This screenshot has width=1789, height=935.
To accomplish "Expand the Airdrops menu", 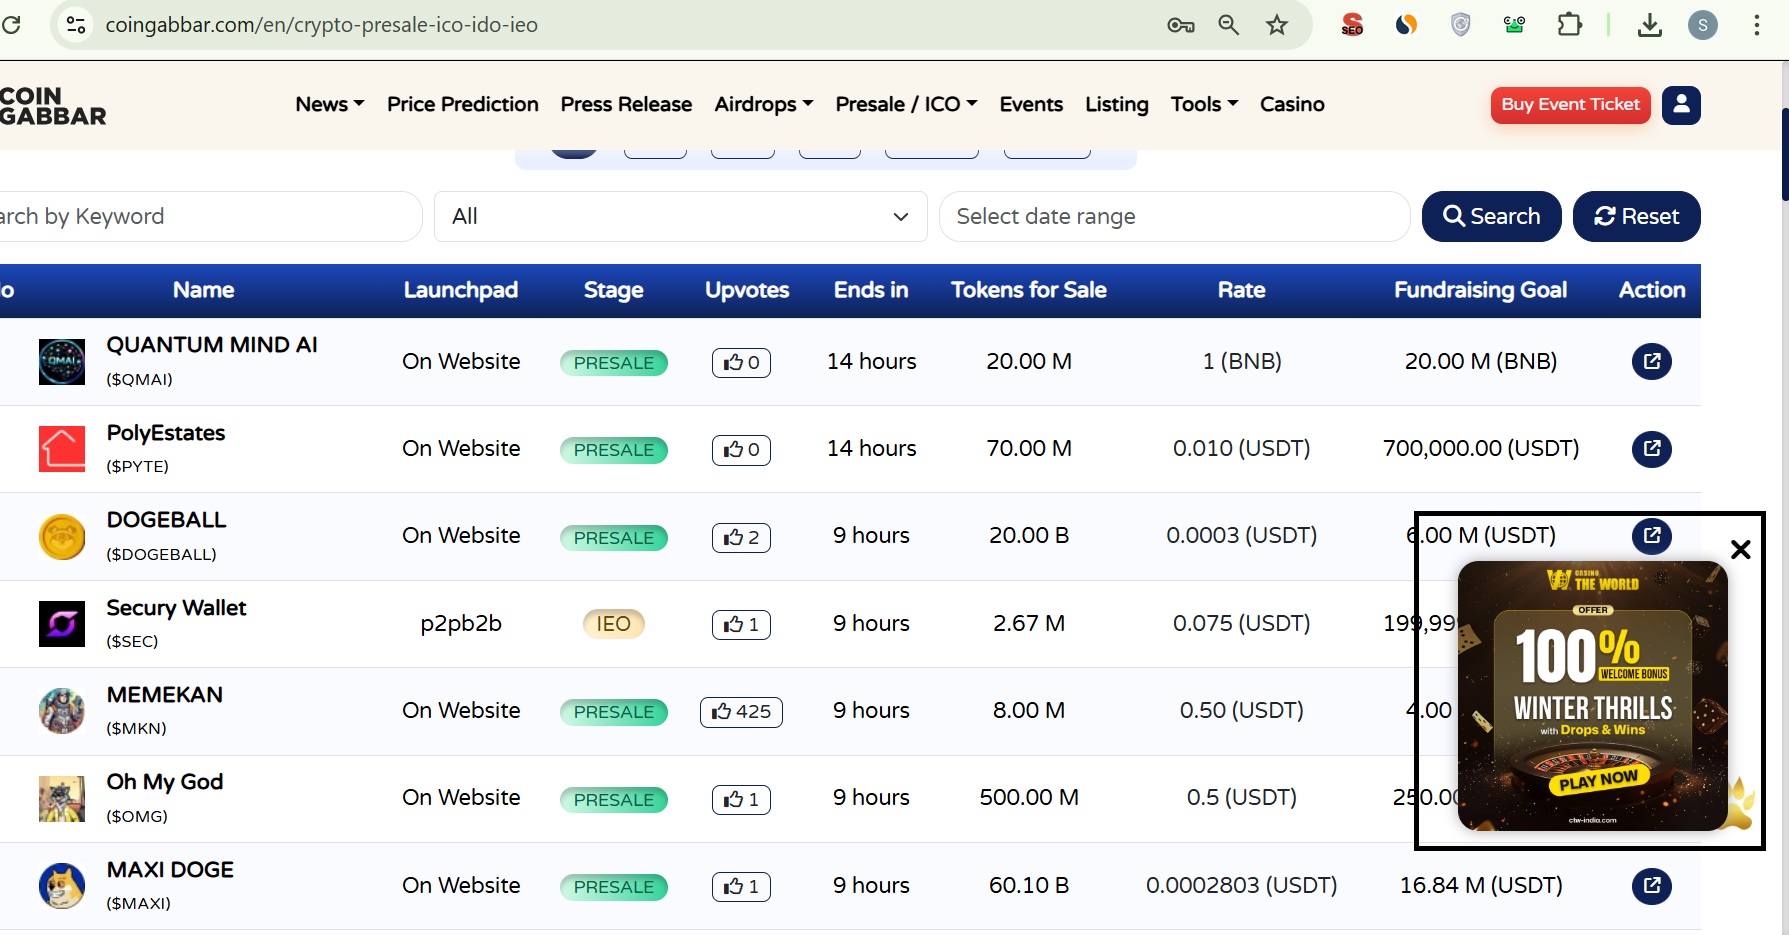I will tap(764, 104).
